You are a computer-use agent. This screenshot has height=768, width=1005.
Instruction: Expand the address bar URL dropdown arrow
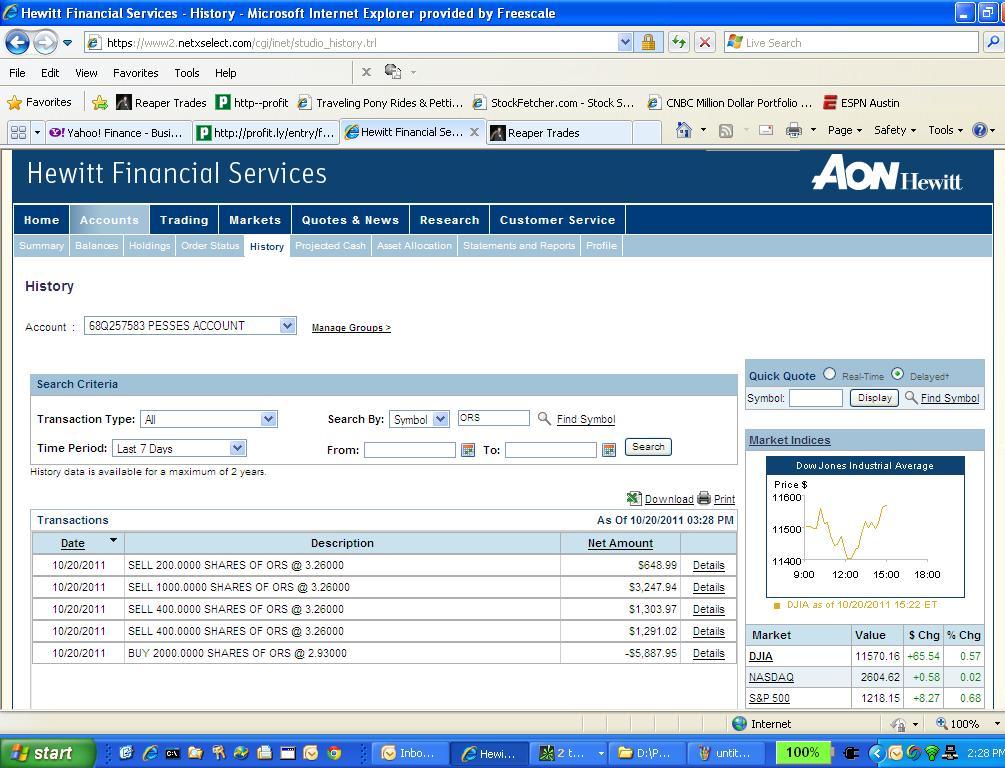click(625, 43)
